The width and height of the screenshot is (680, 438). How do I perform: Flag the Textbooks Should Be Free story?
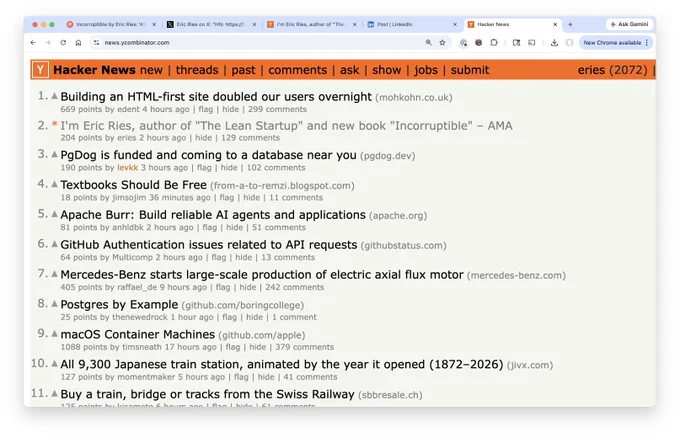click(226, 198)
